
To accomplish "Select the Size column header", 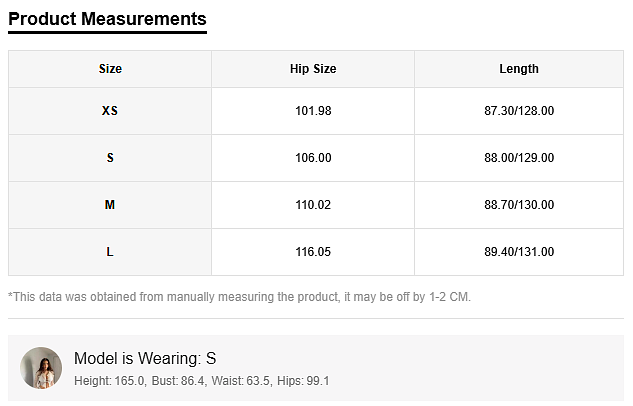I will click(110, 69).
